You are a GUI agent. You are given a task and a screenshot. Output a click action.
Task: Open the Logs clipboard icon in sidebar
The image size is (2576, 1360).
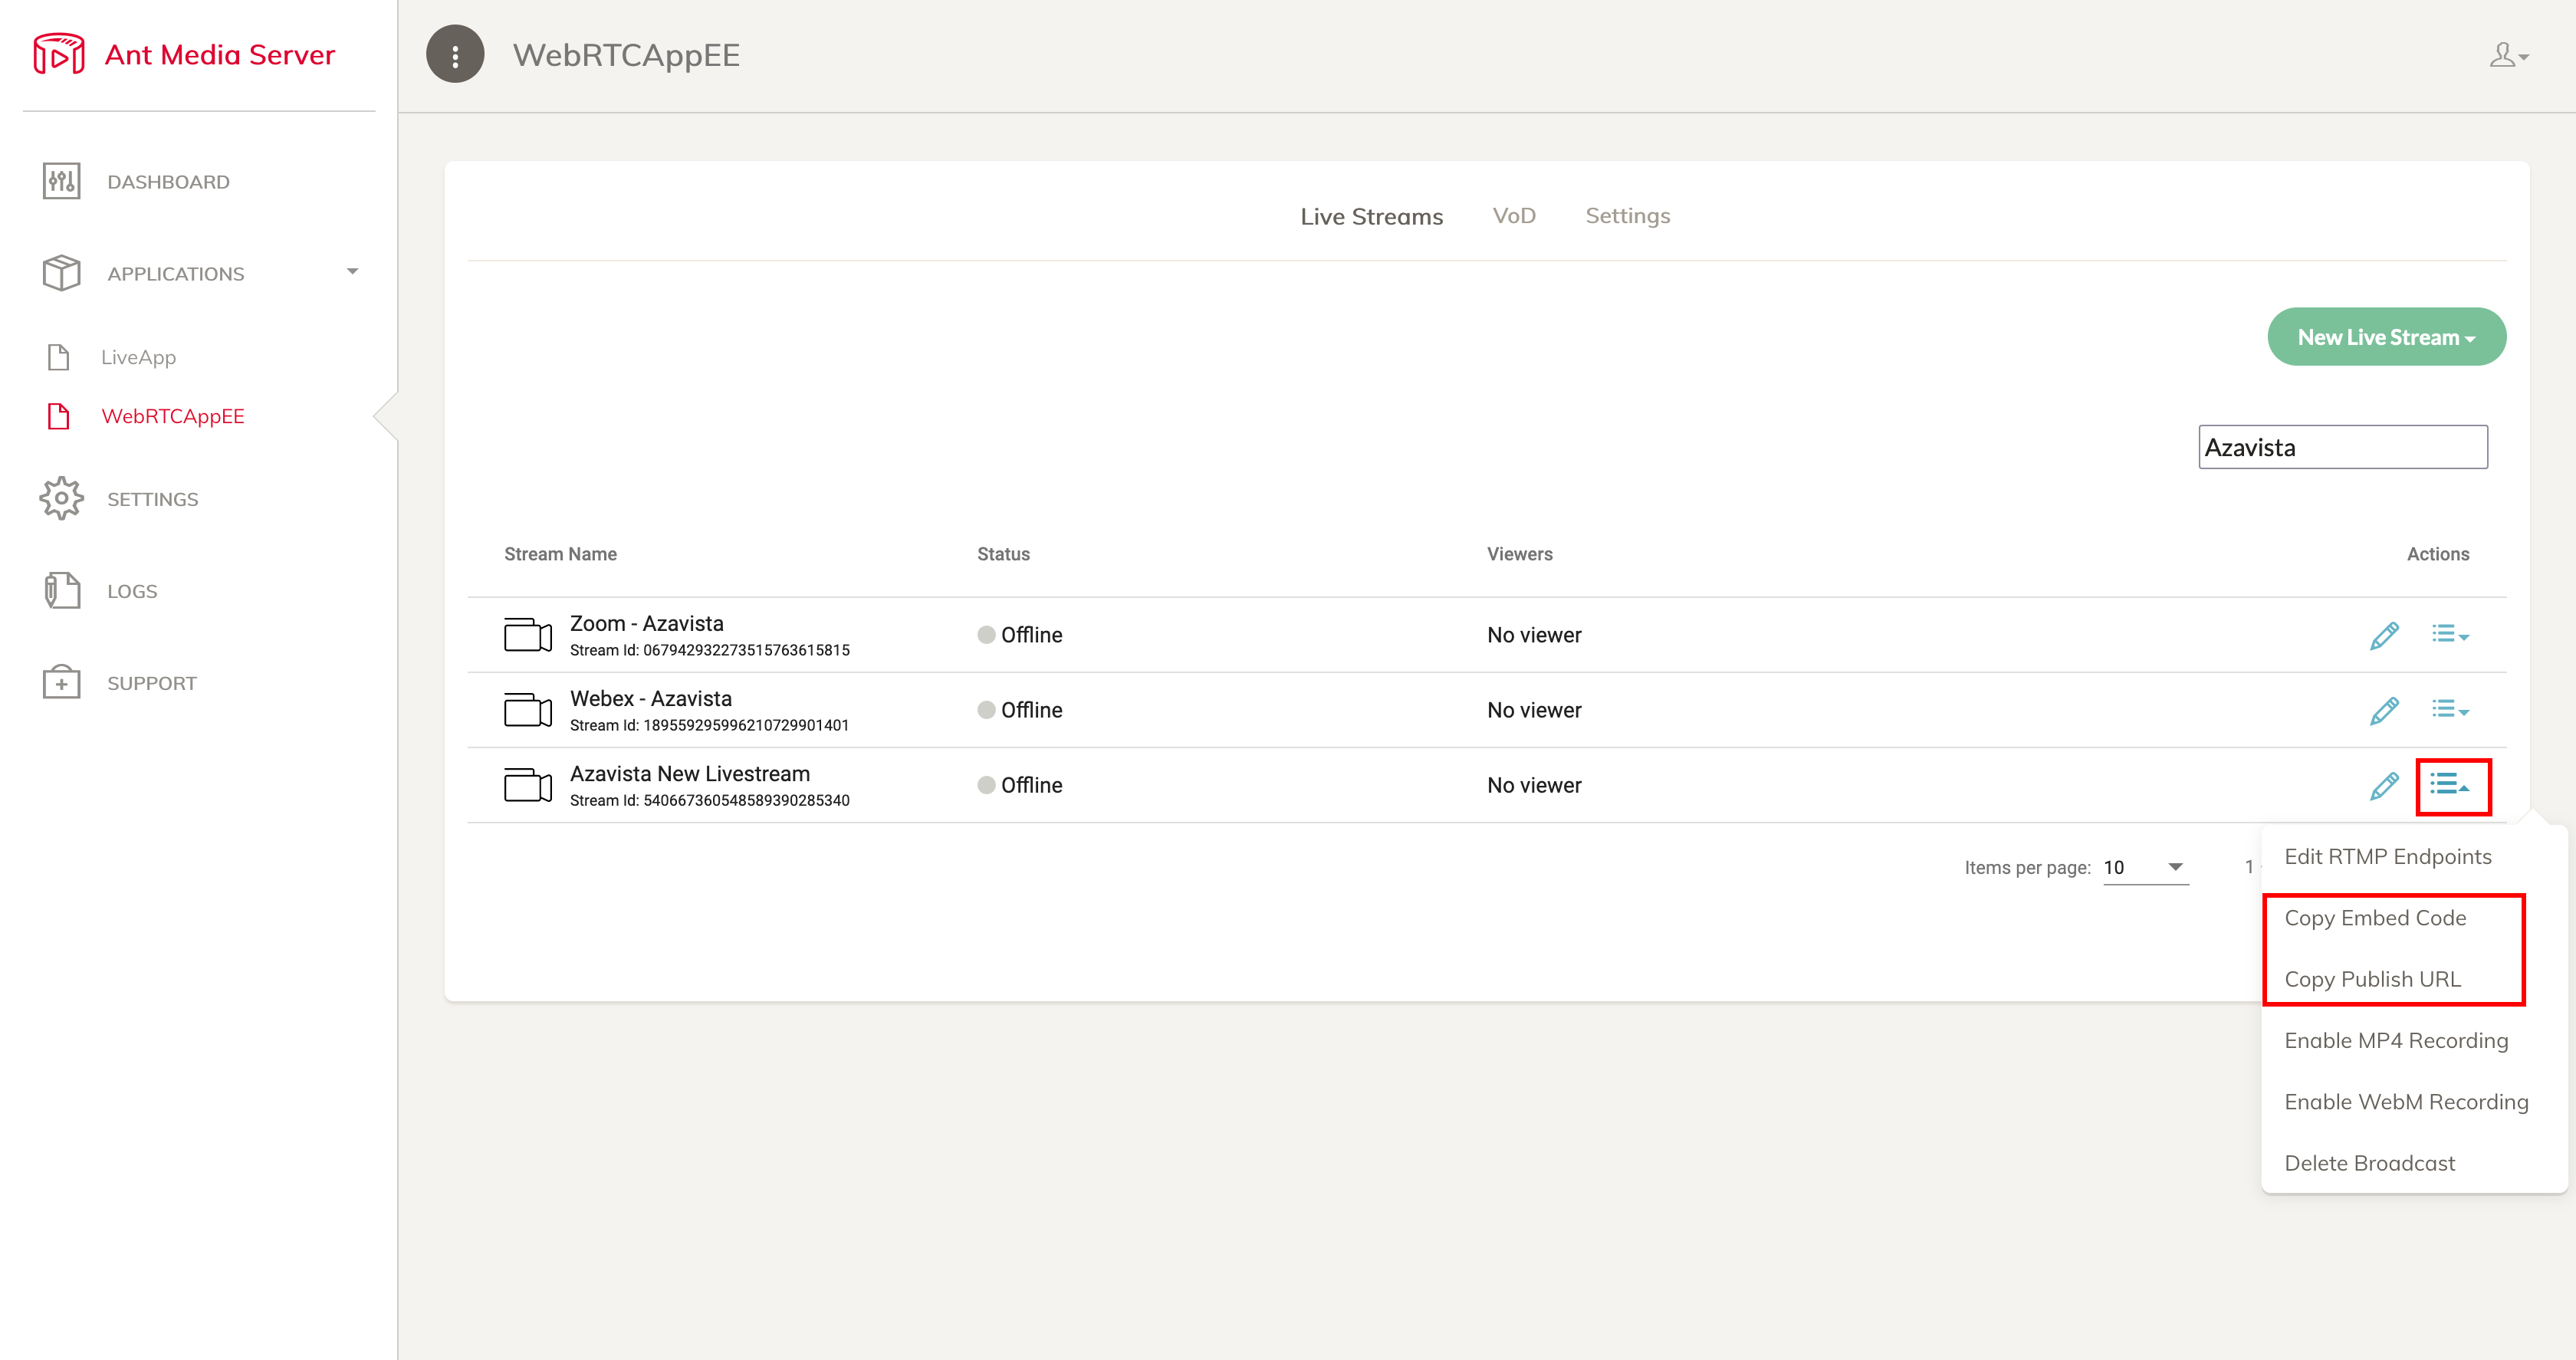(61, 590)
